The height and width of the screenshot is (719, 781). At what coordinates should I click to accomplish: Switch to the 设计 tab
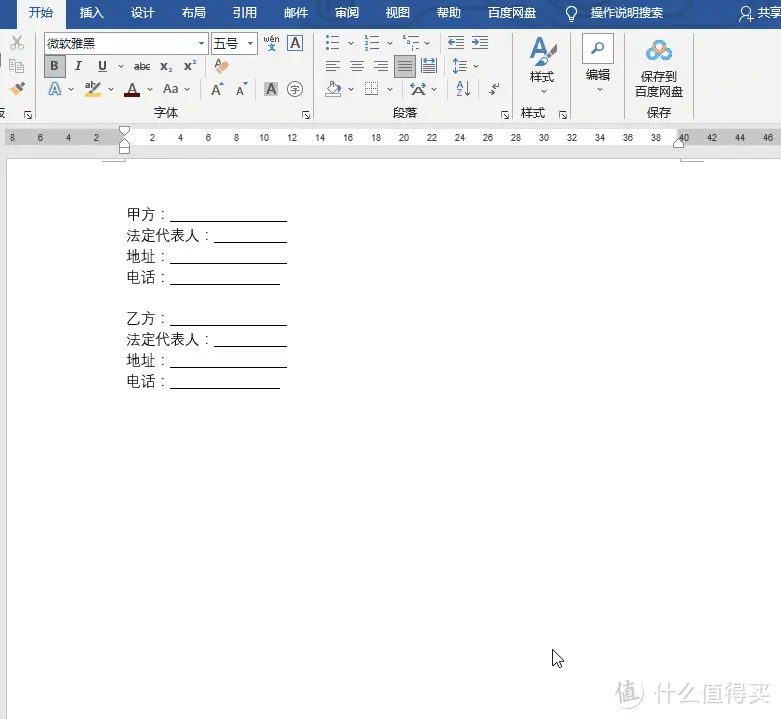point(143,13)
